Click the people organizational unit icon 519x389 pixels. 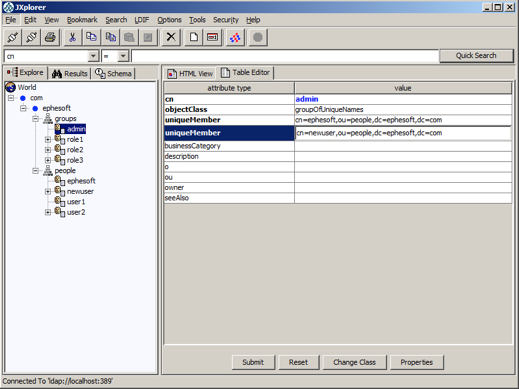(x=48, y=170)
